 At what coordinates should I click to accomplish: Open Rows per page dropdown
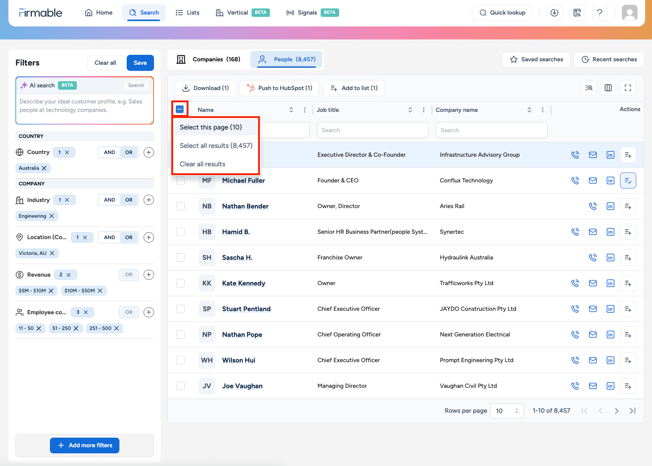pos(507,411)
